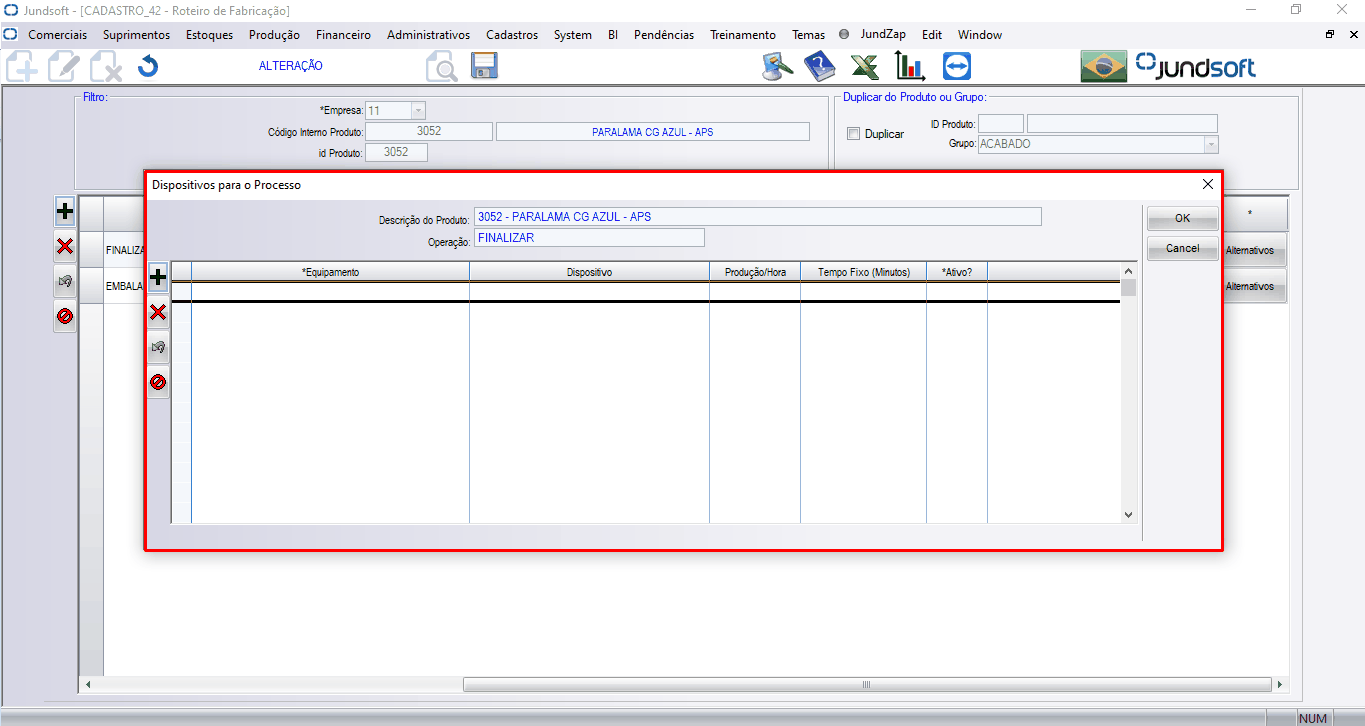The width and height of the screenshot is (1365, 726).
Task: Add a device row with the dialog plus icon
Action: pyautogui.click(x=158, y=278)
